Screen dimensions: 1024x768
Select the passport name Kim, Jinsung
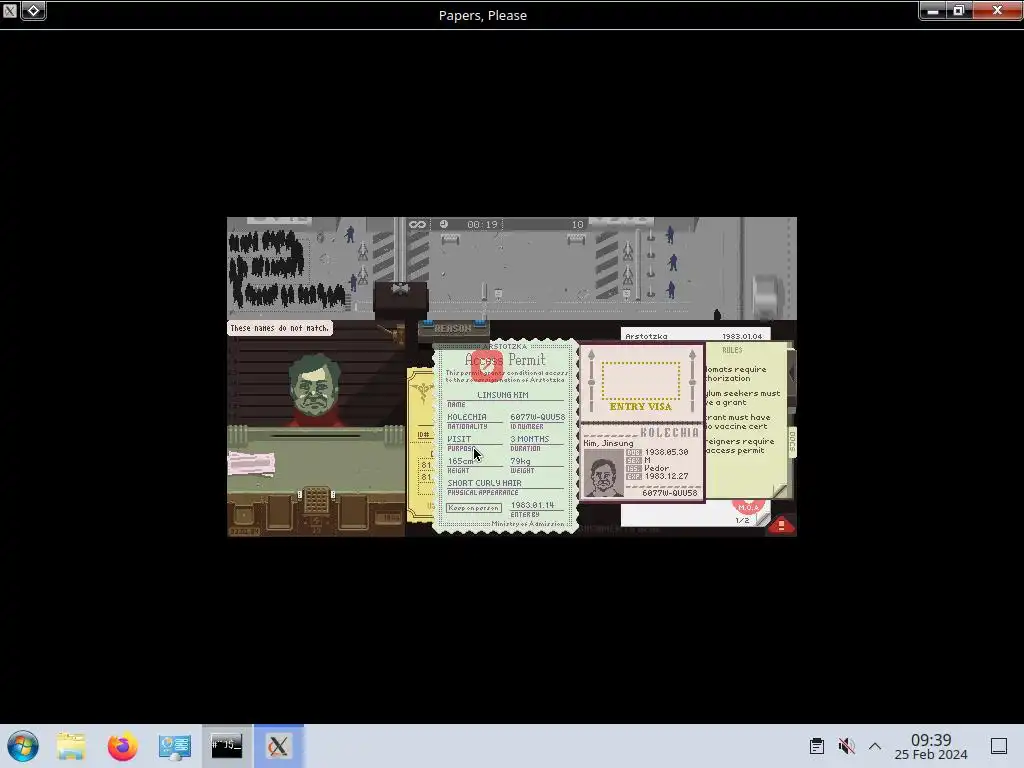pyautogui.click(x=608, y=443)
